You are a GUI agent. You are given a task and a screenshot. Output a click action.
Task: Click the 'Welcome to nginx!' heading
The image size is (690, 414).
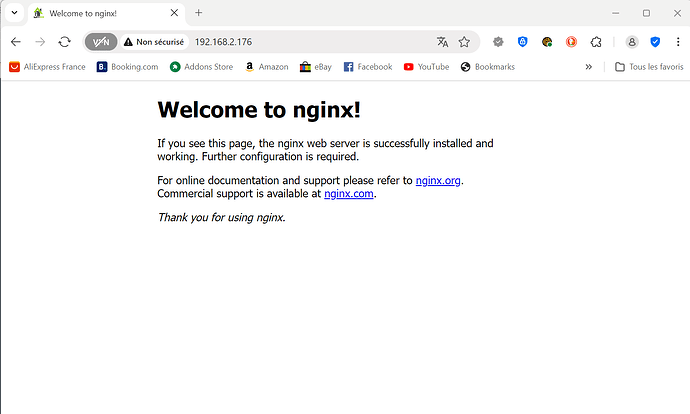[259, 110]
